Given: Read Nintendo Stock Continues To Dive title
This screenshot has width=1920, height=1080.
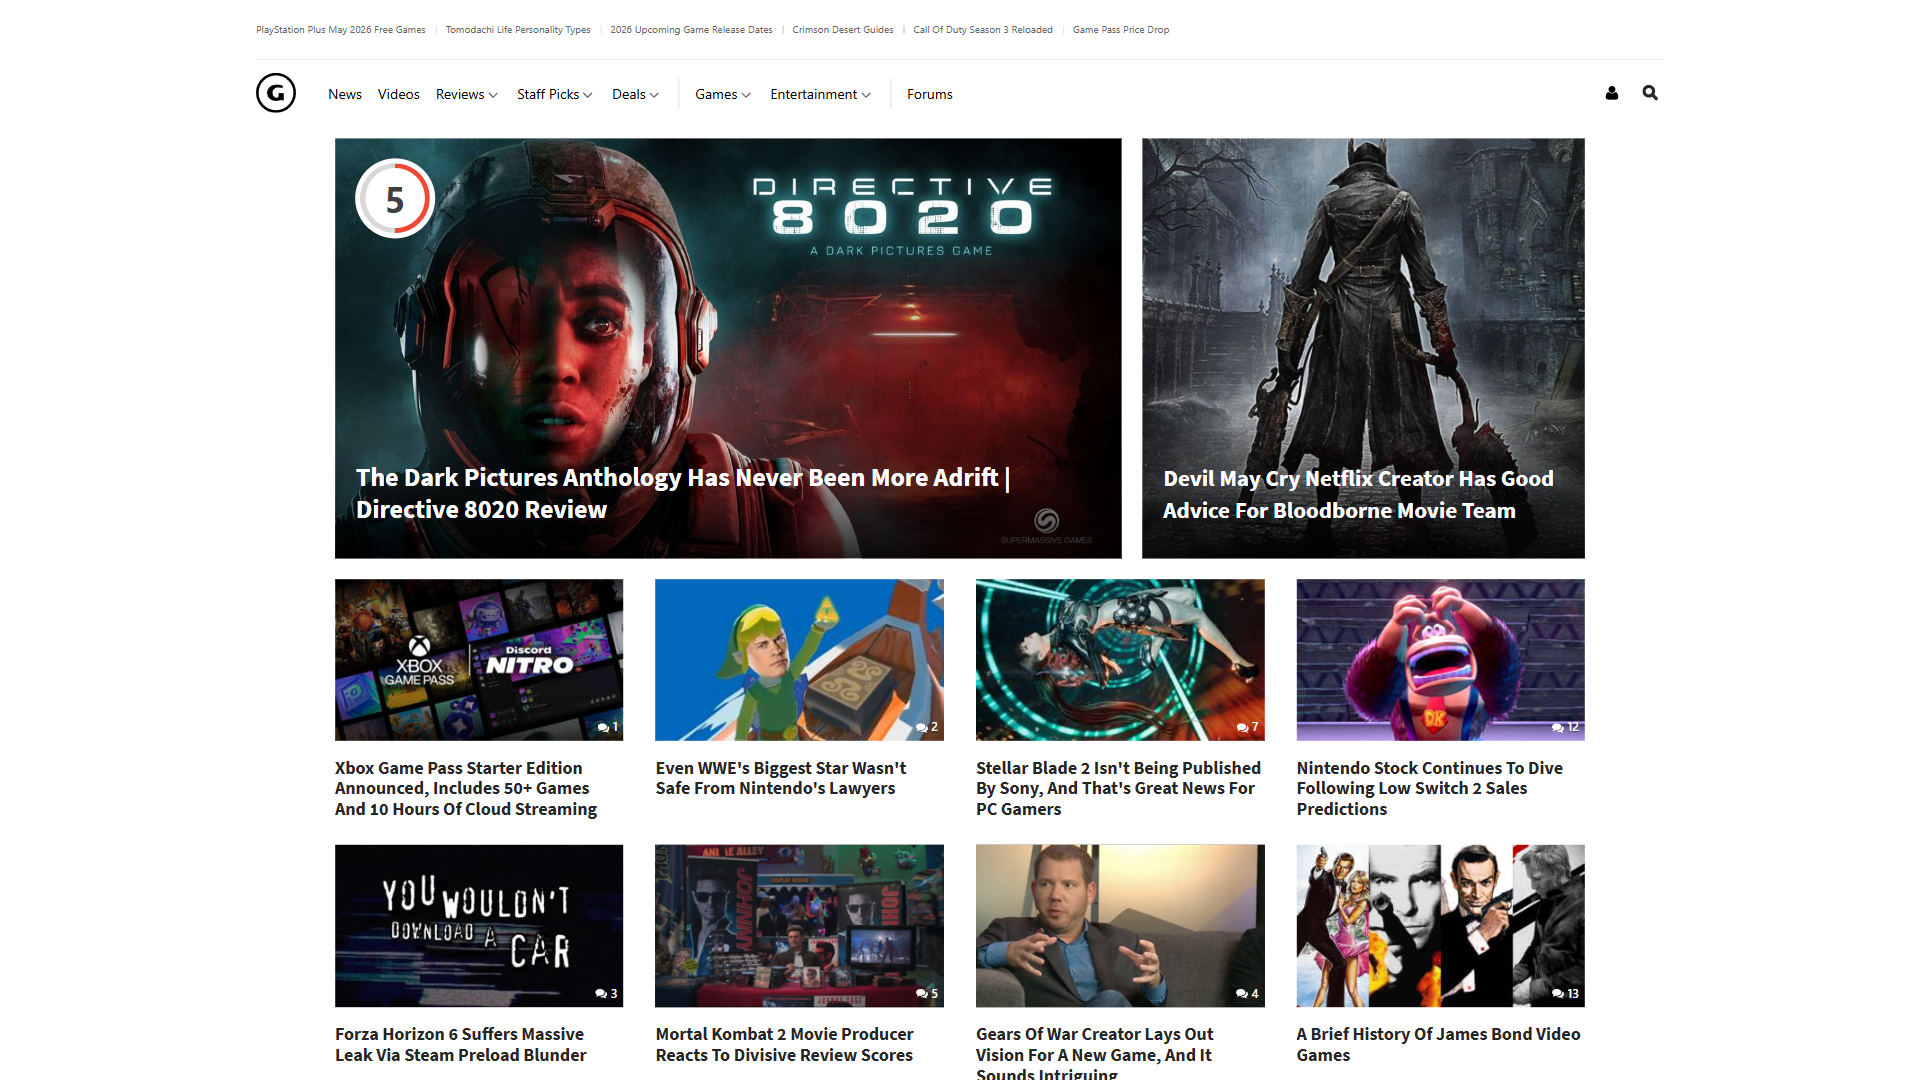Looking at the screenshot, I should pos(1430,788).
